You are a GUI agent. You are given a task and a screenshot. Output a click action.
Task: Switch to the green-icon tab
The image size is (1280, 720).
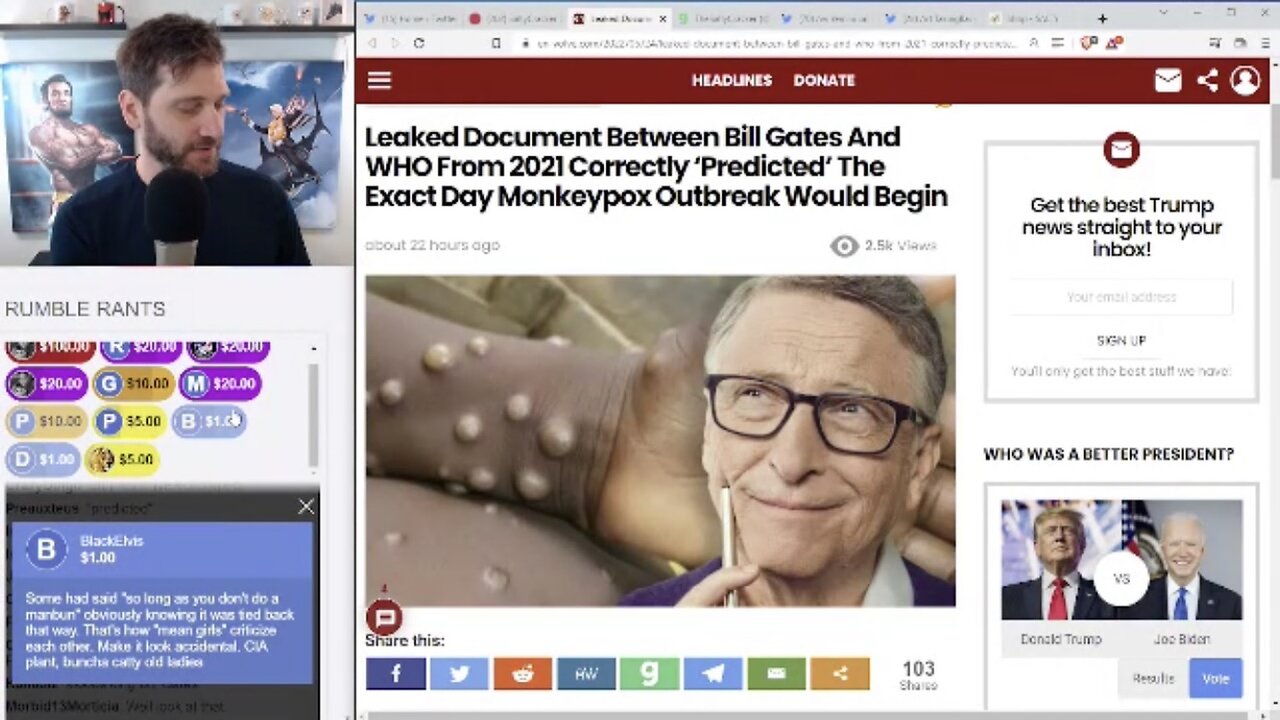click(x=723, y=19)
